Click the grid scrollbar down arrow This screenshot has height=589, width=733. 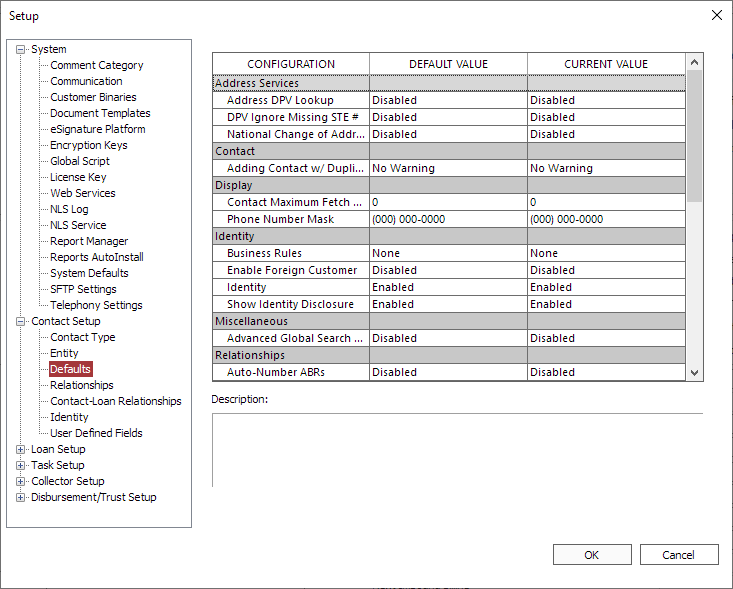[694, 373]
